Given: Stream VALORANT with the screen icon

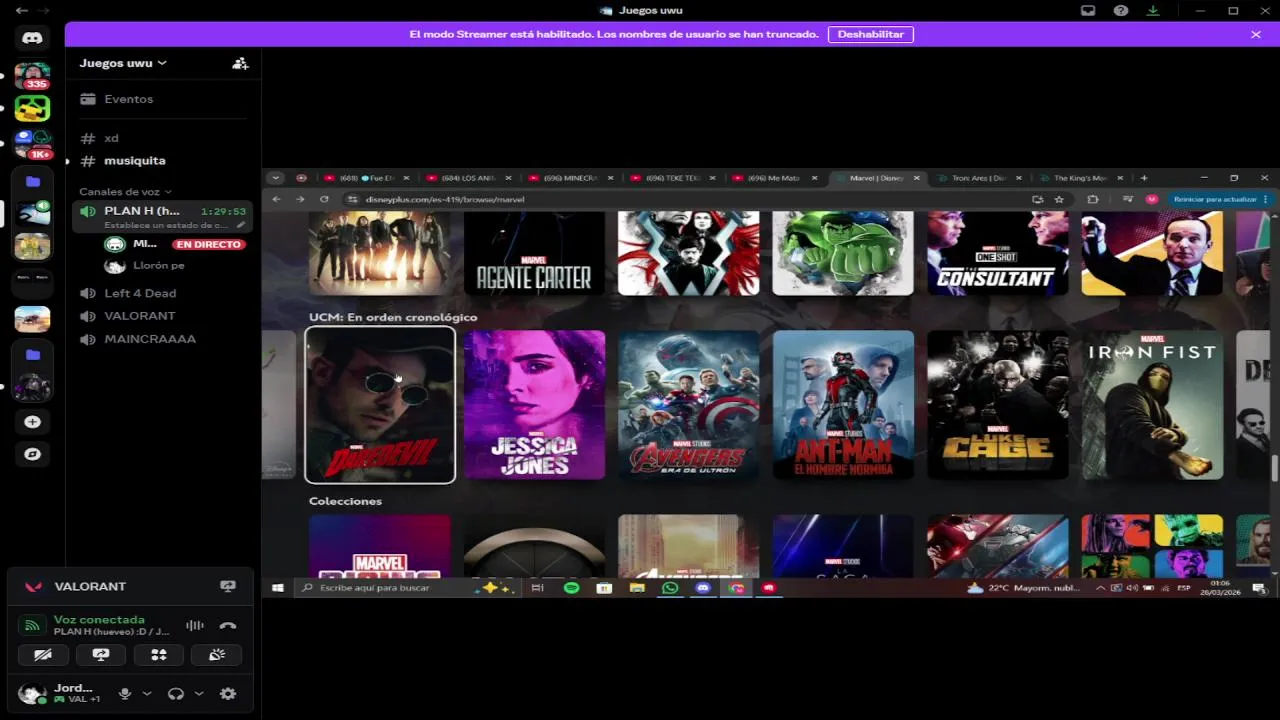Looking at the screenshot, I should pos(228,586).
